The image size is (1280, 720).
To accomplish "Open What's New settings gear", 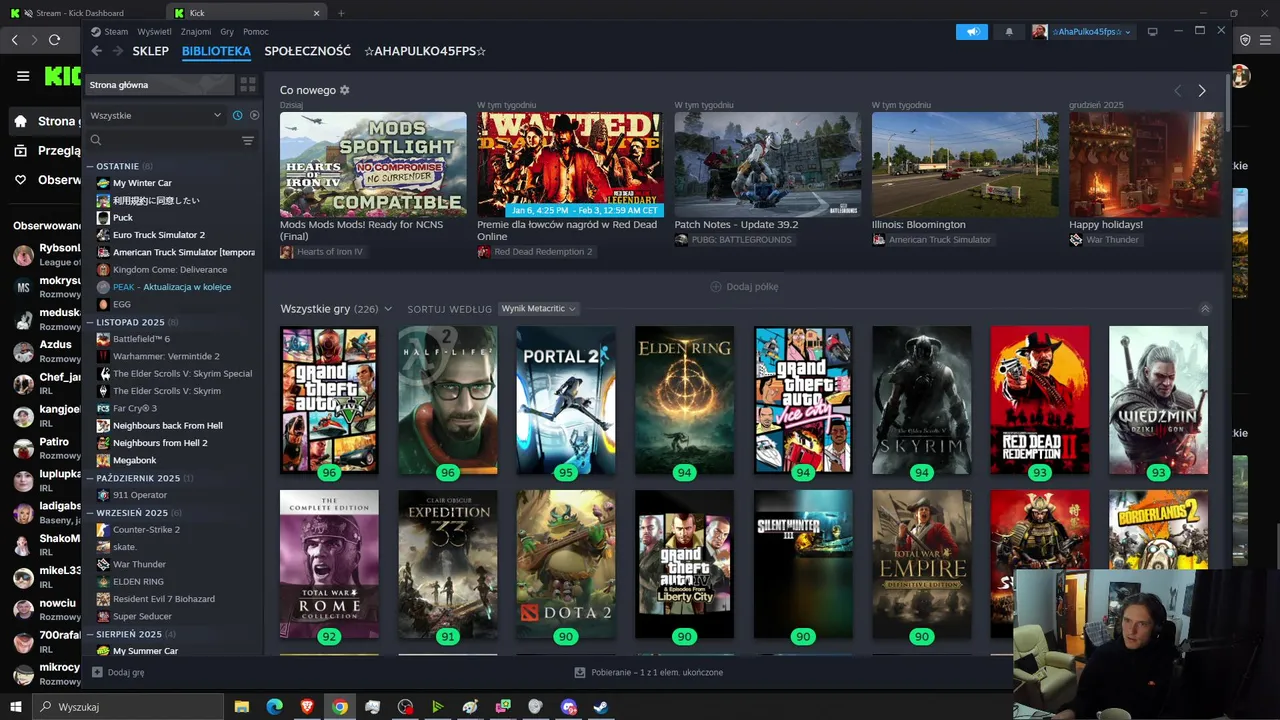I will point(345,90).
